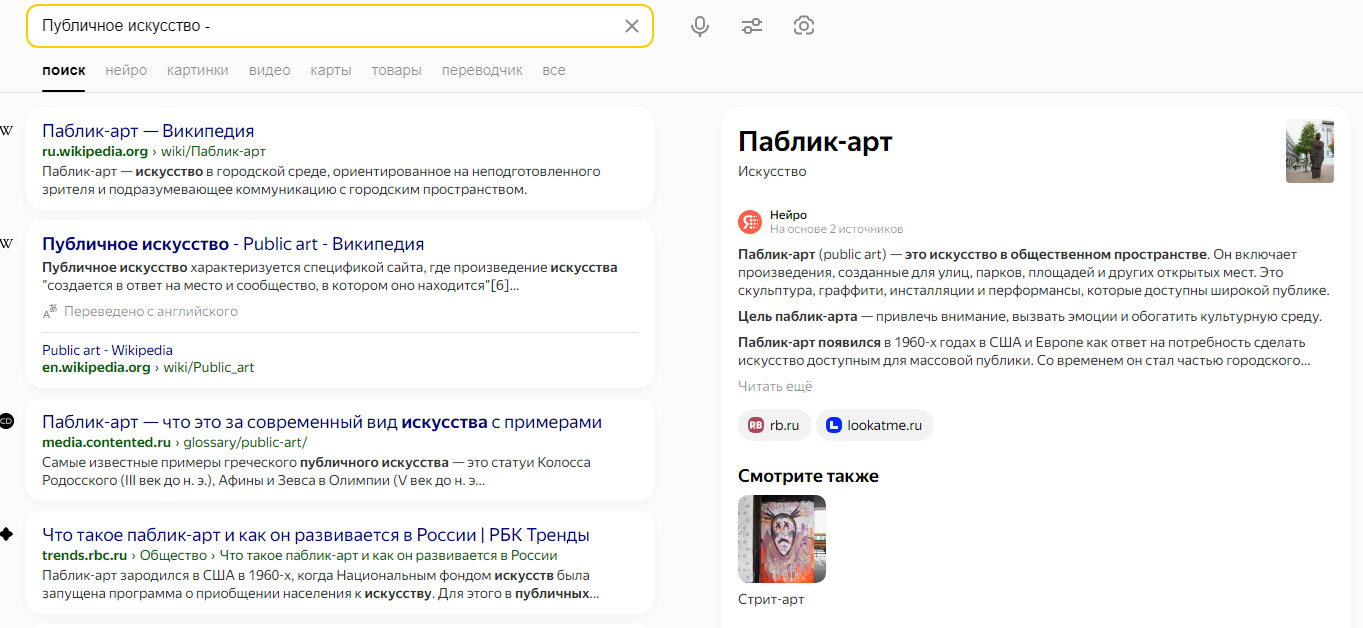Click the camera image search icon

[804, 26]
